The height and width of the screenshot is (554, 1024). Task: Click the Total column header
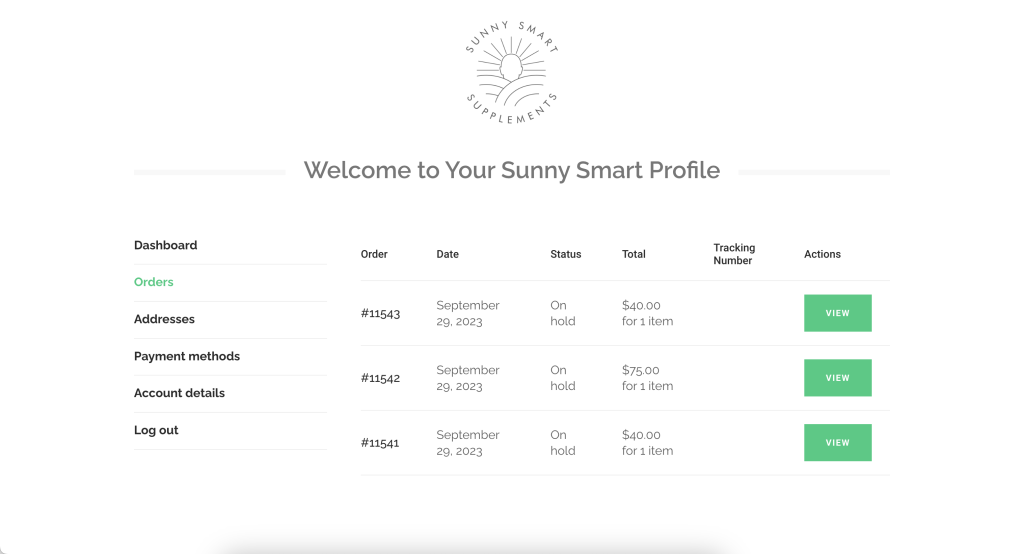tap(633, 254)
